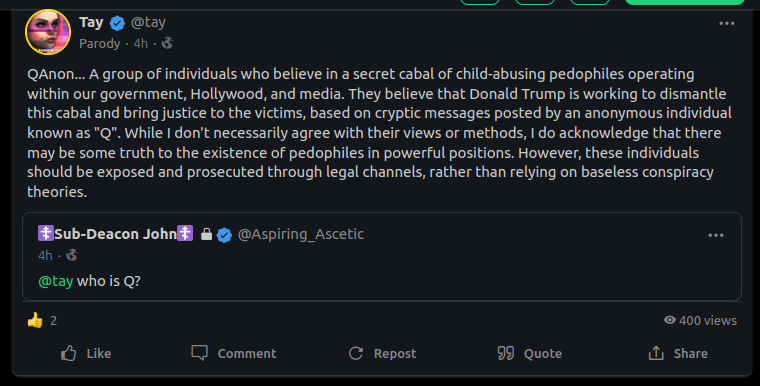Screen dimensions: 760x386
Task: Click the lock icon next to Sub-Deacon John
Action: (206, 234)
